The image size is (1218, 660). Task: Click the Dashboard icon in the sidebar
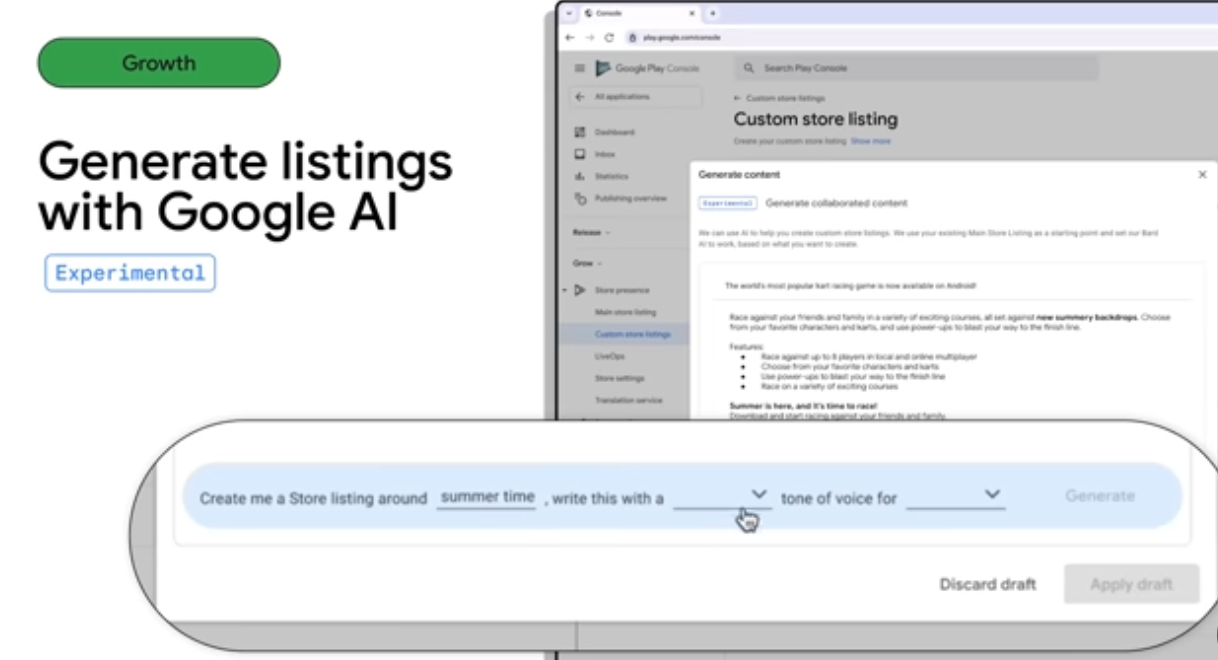pos(579,132)
